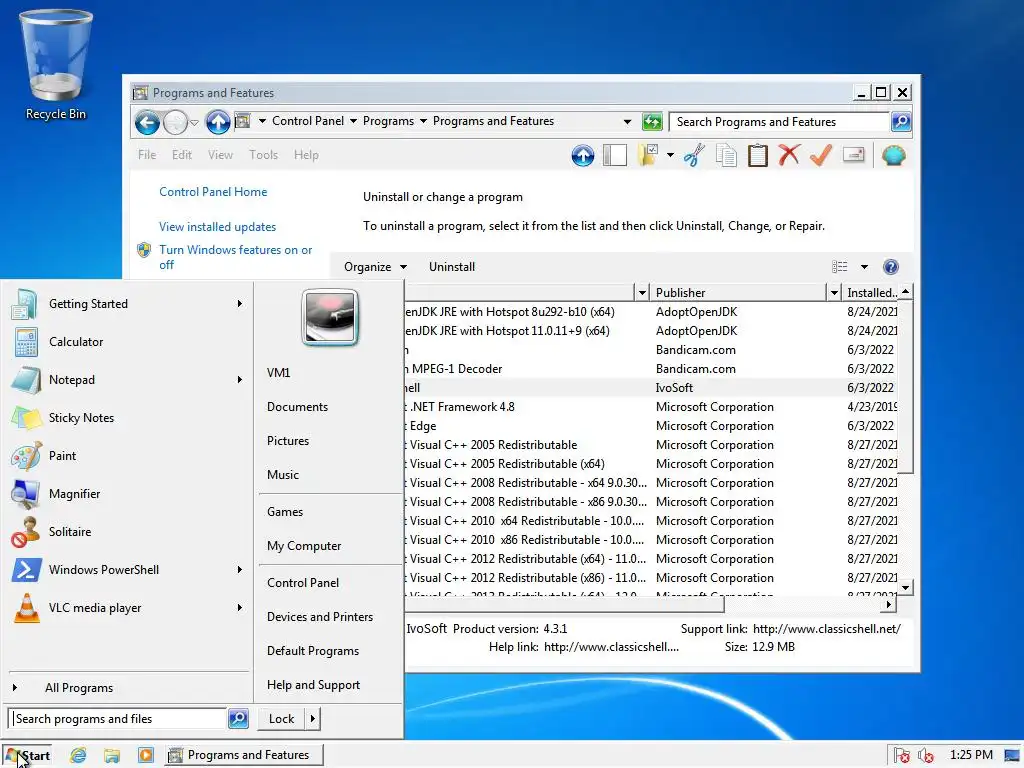Image resolution: width=1024 pixels, height=768 pixels.
Task: Expand the Notepad jump list arrow
Action: point(240,379)
